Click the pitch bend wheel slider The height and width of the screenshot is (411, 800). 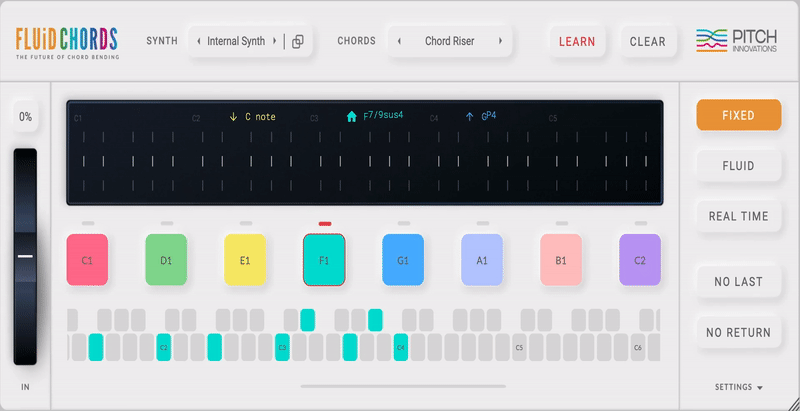[25, 256]
